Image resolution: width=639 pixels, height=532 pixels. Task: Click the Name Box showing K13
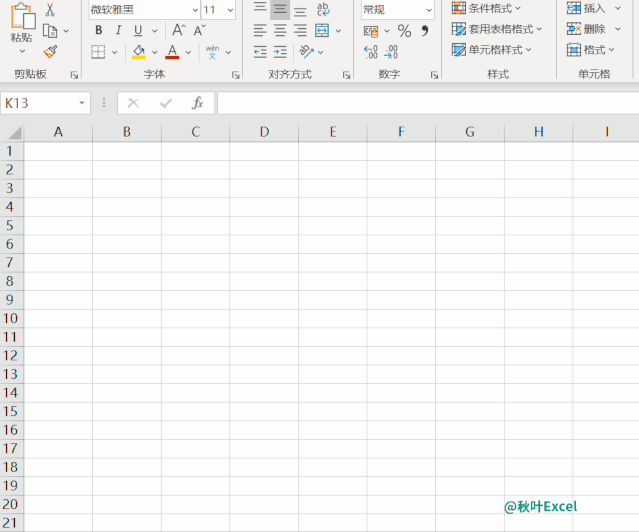[x=39, y=103]
